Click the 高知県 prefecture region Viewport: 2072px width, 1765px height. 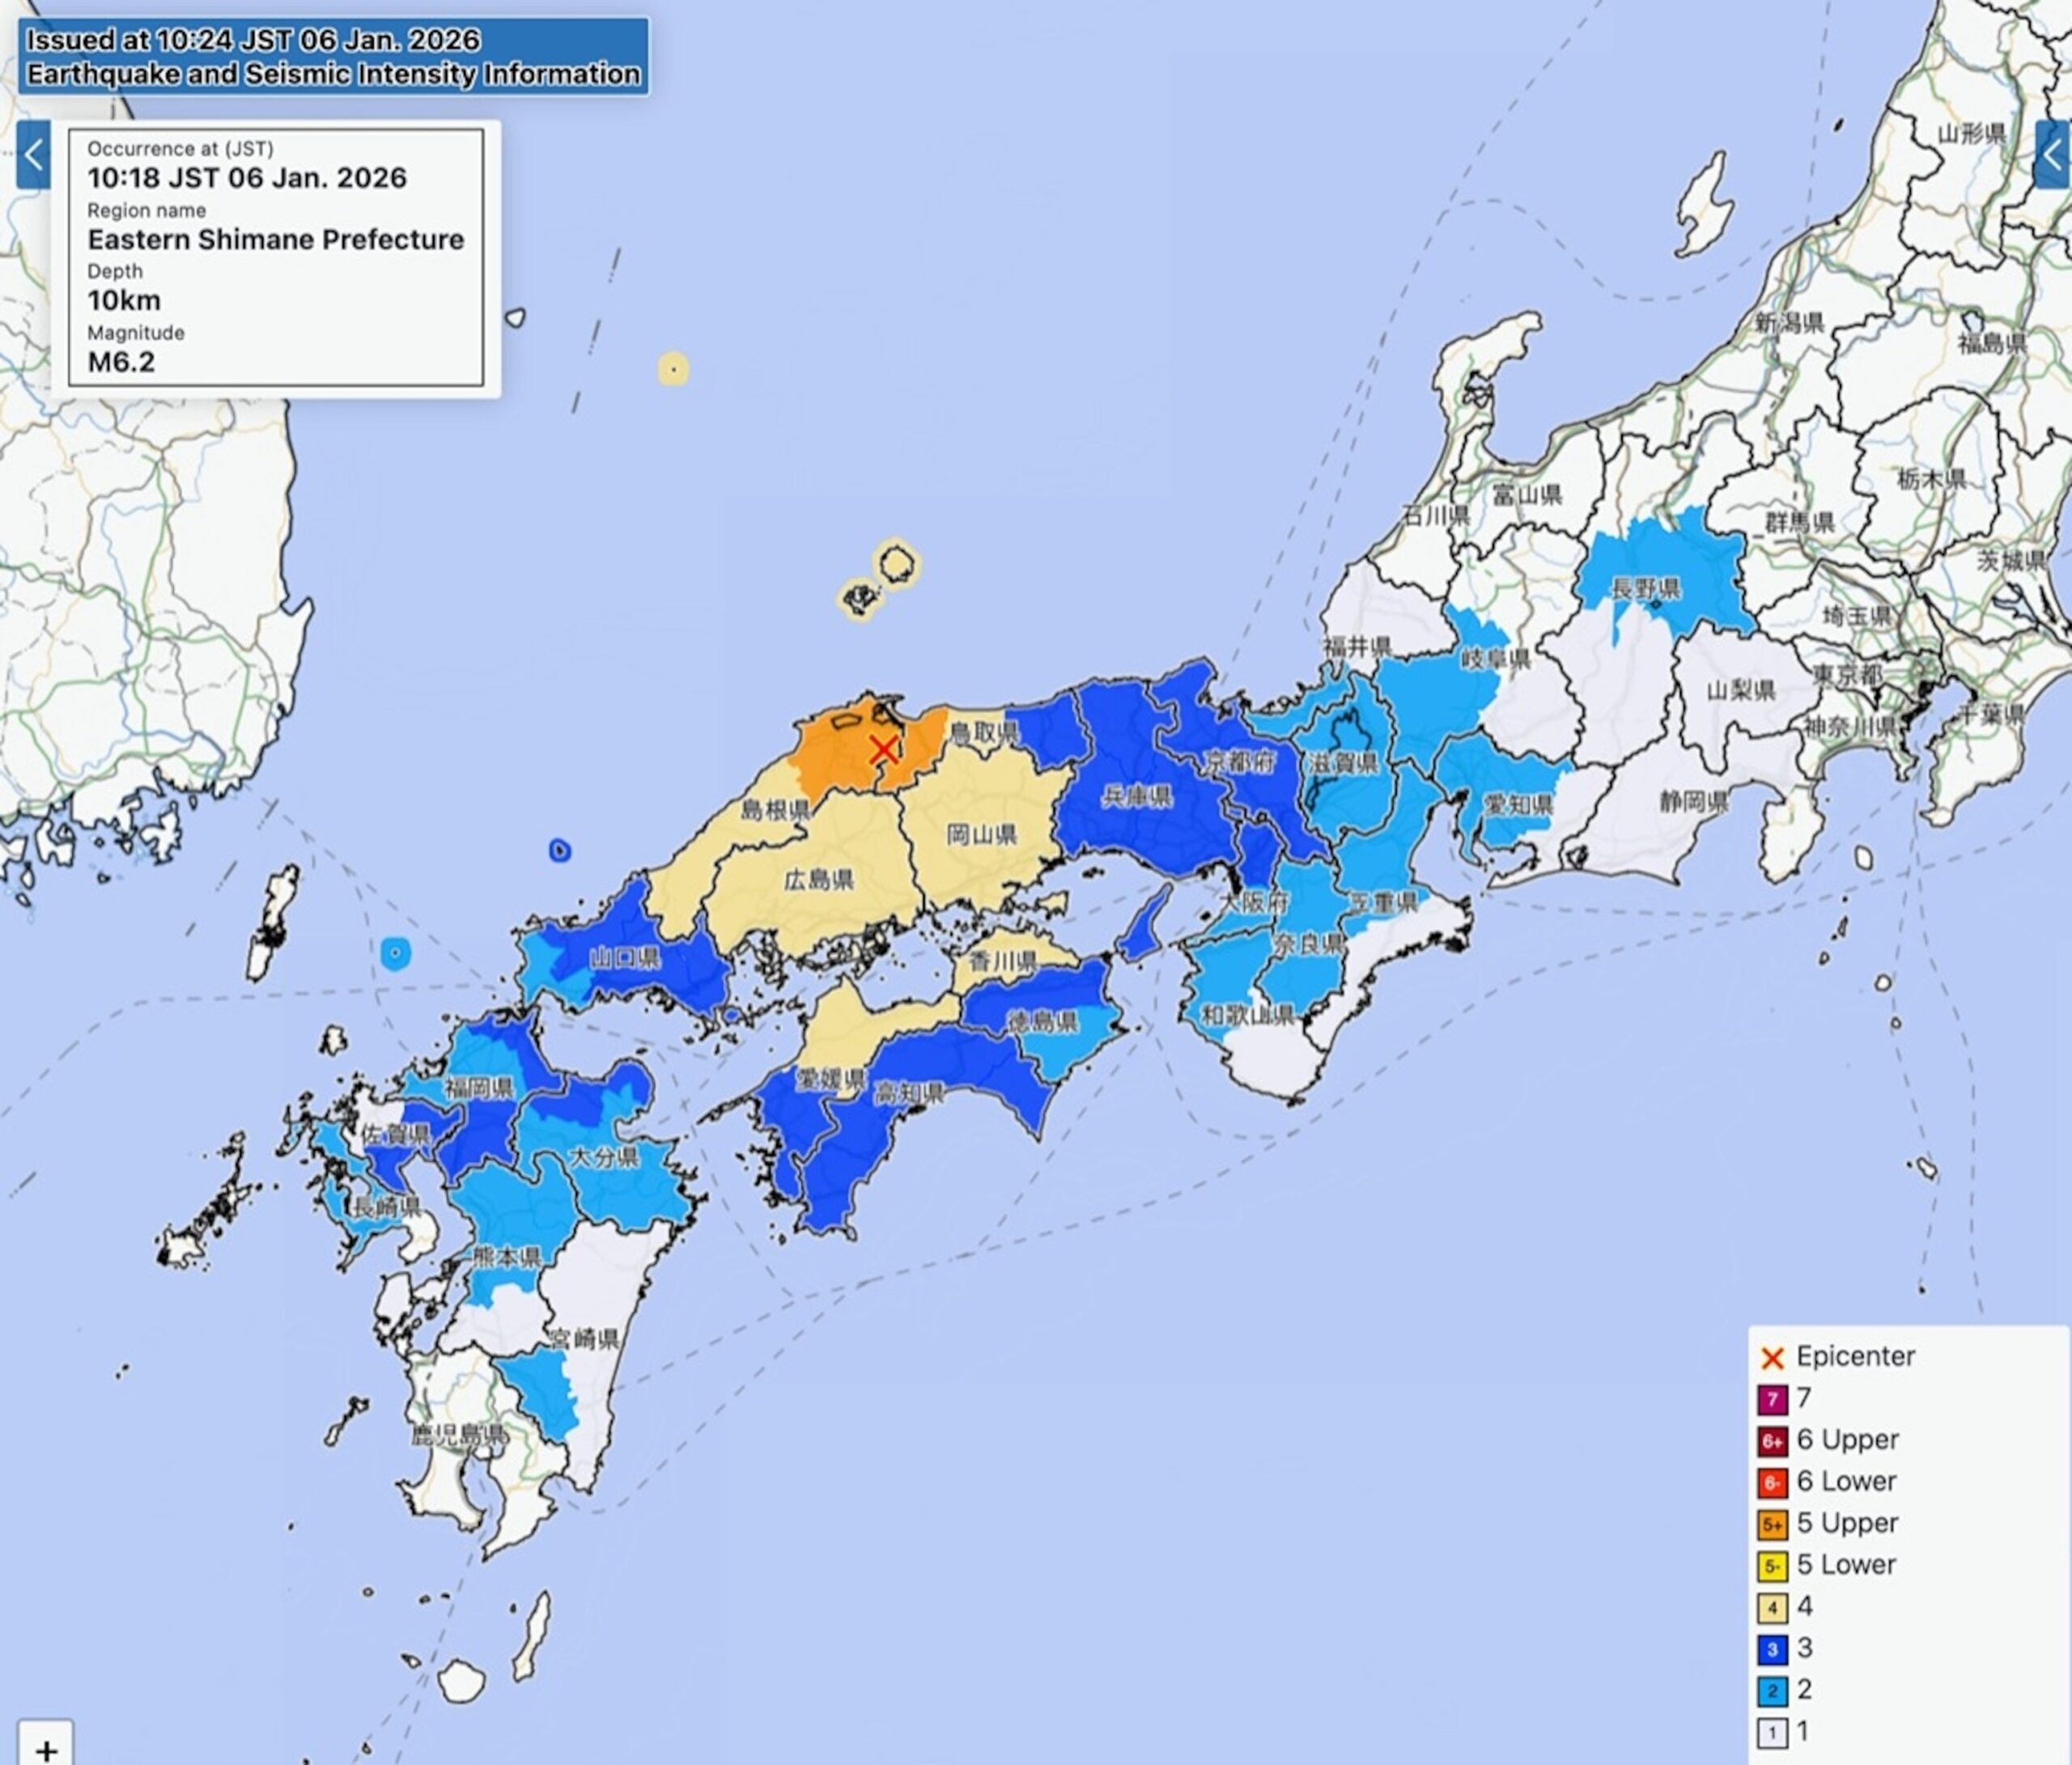(909, 1093)
